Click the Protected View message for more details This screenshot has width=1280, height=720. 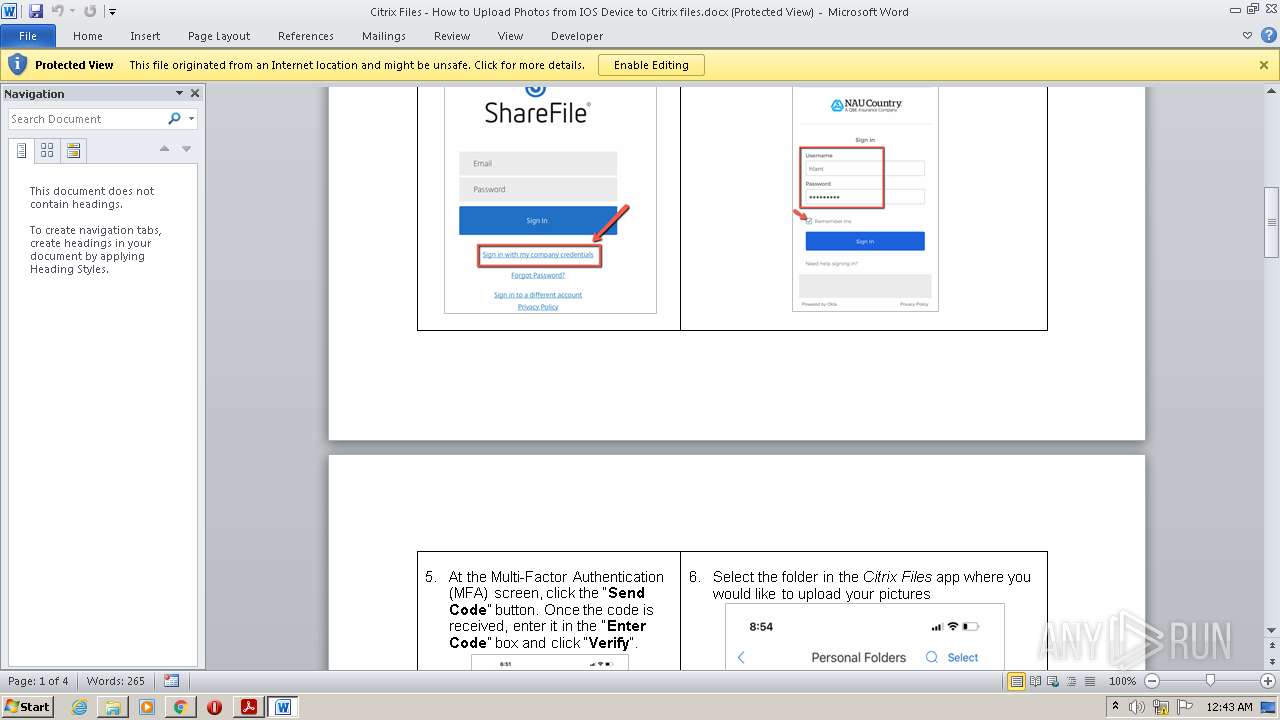[357, 65]
